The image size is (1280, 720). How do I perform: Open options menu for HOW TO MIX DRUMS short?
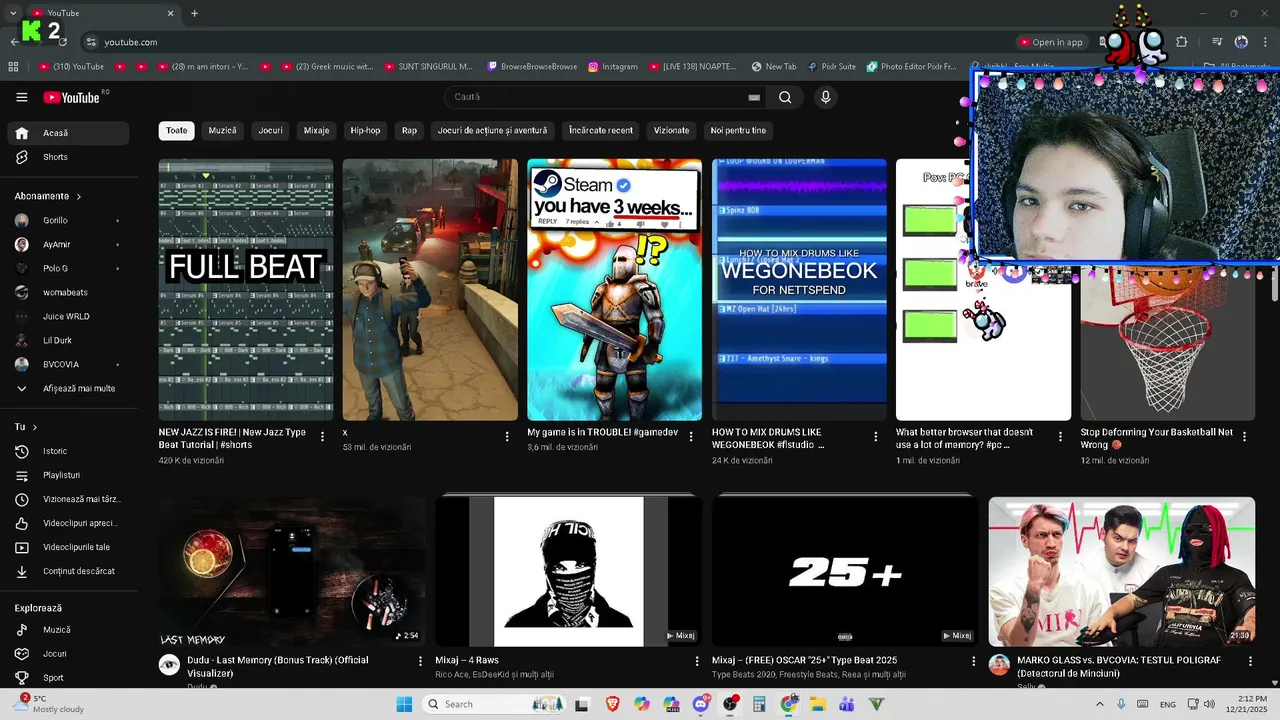coord(875,437)
